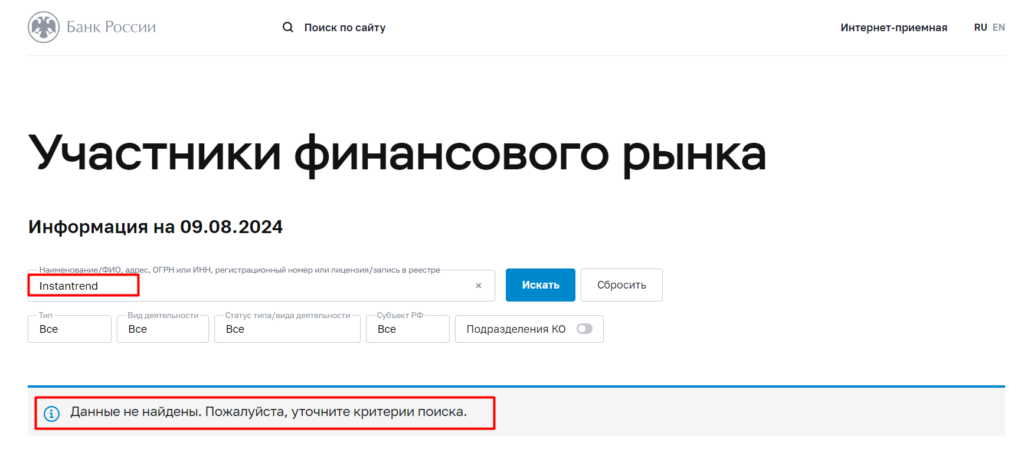Open the Тип dropdown
This screenshot has width=1024, height=465.
click(69, 329)
